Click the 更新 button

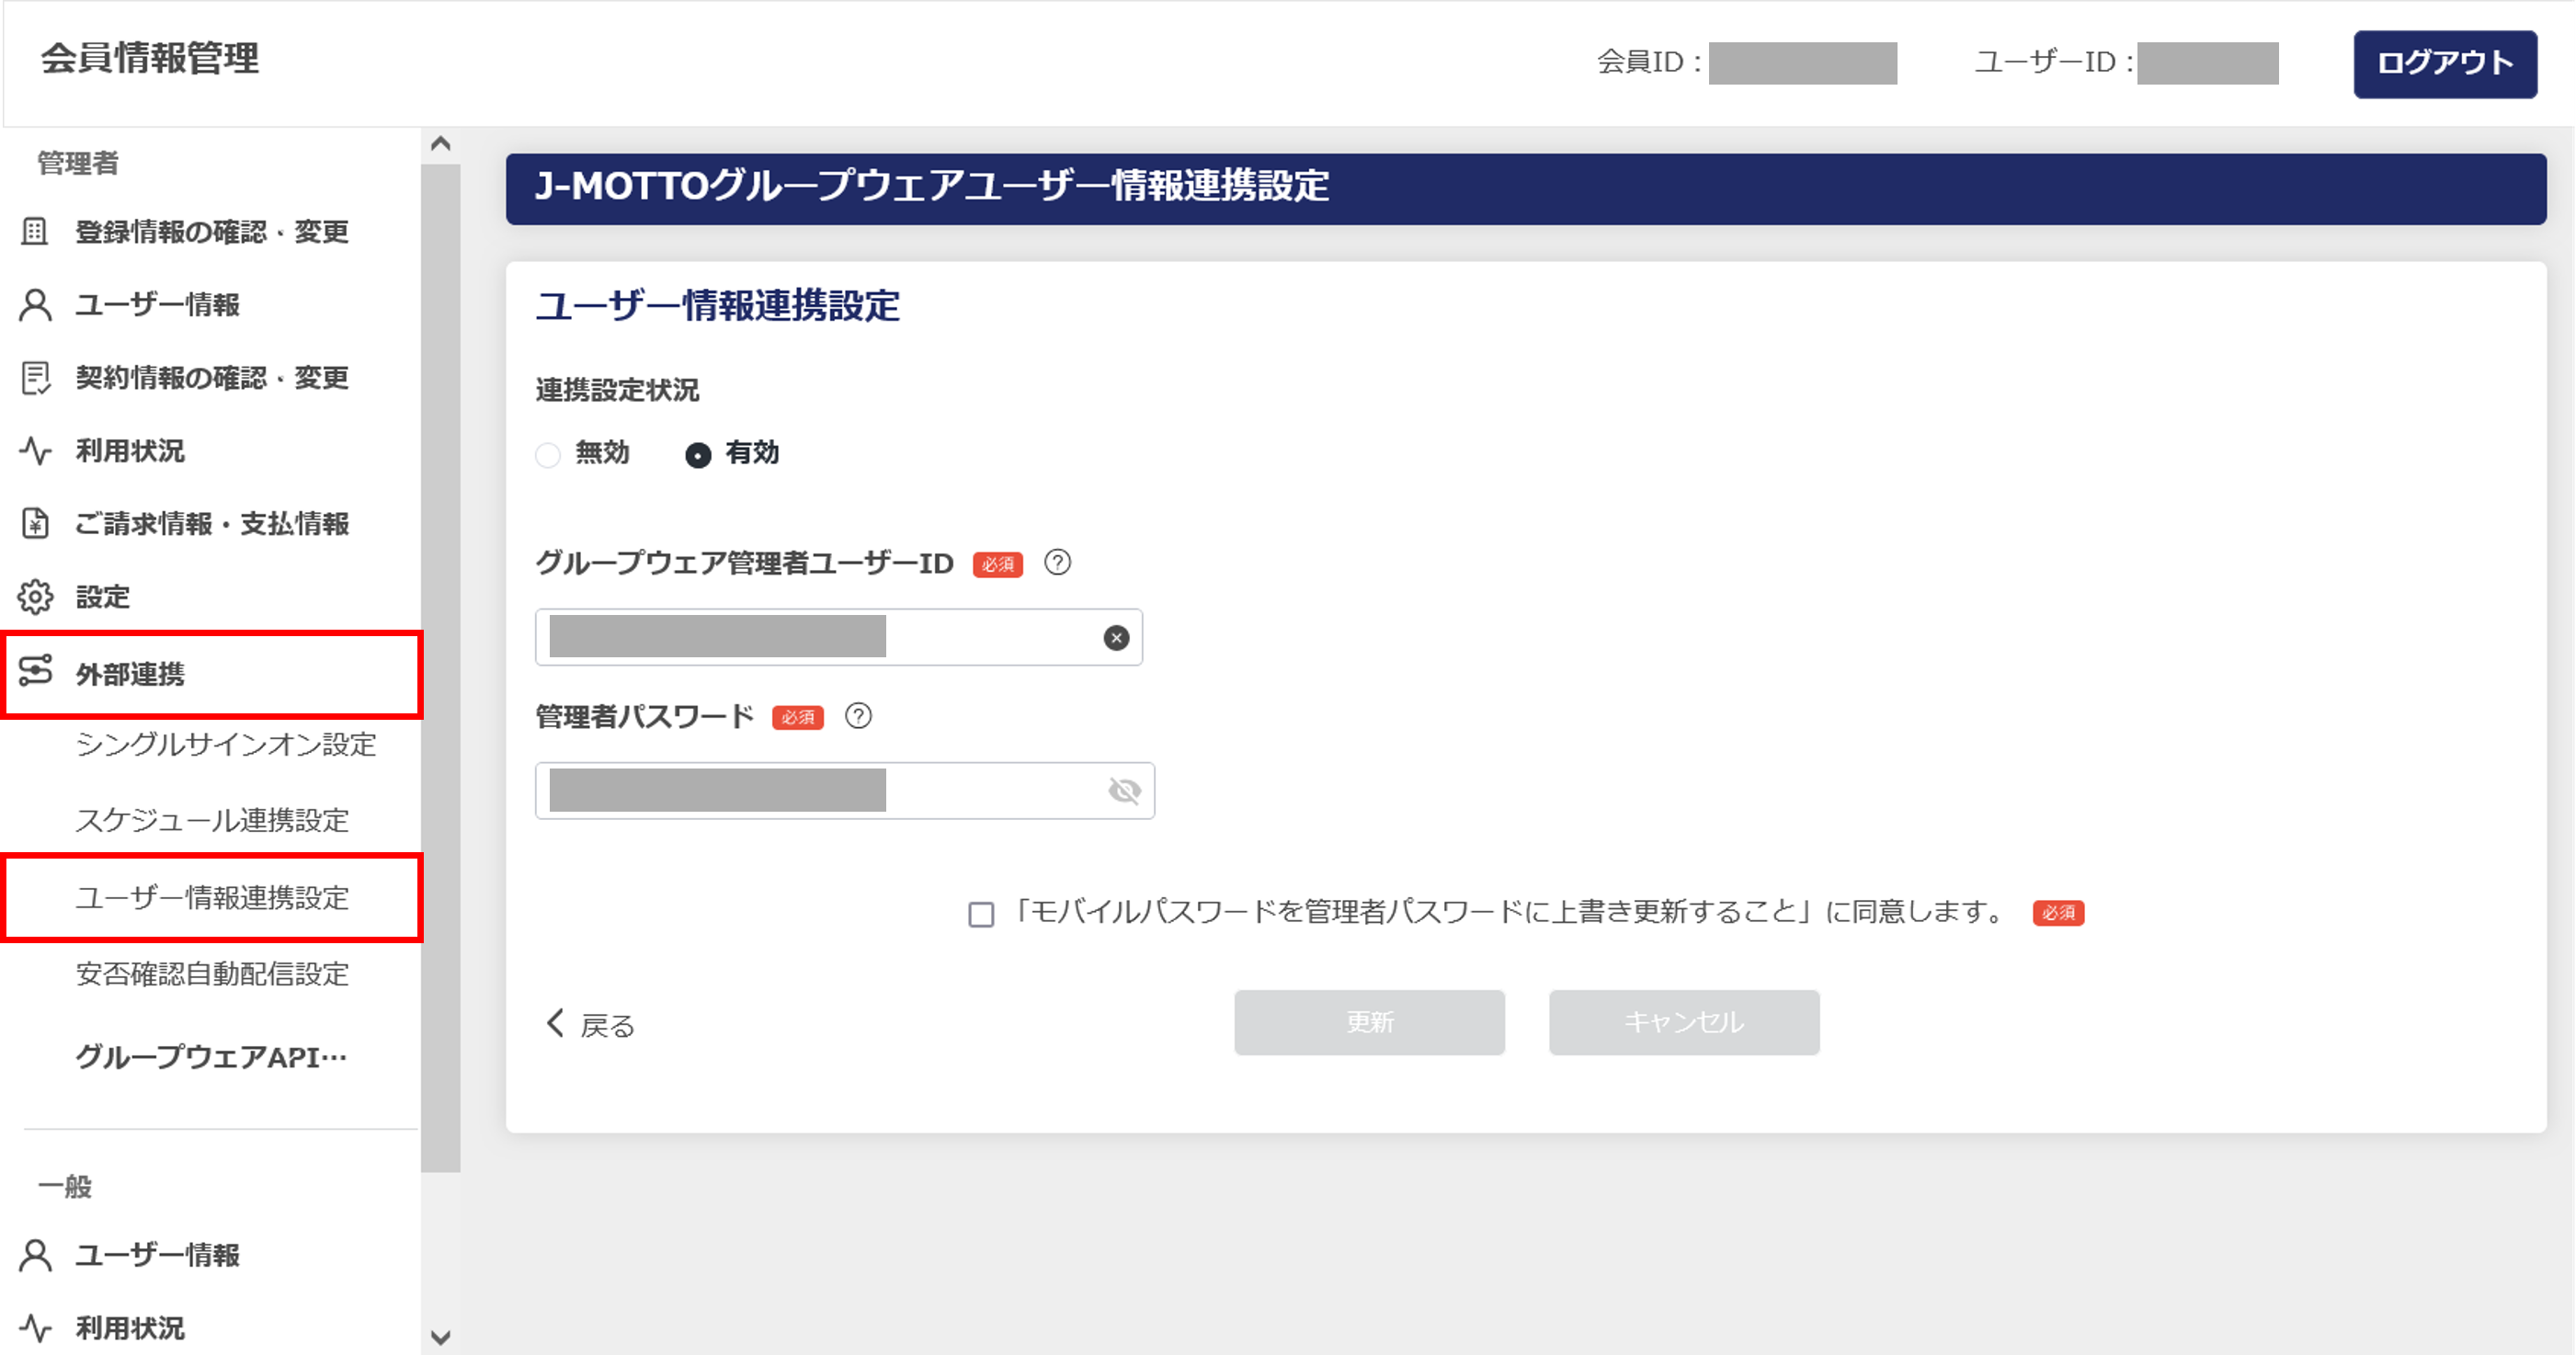[1369, 1022]
